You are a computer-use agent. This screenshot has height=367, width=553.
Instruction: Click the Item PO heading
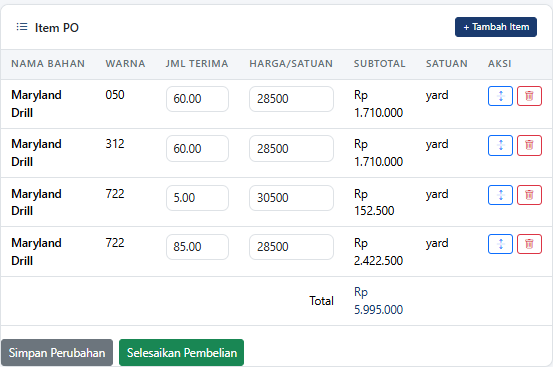point(56,27)
